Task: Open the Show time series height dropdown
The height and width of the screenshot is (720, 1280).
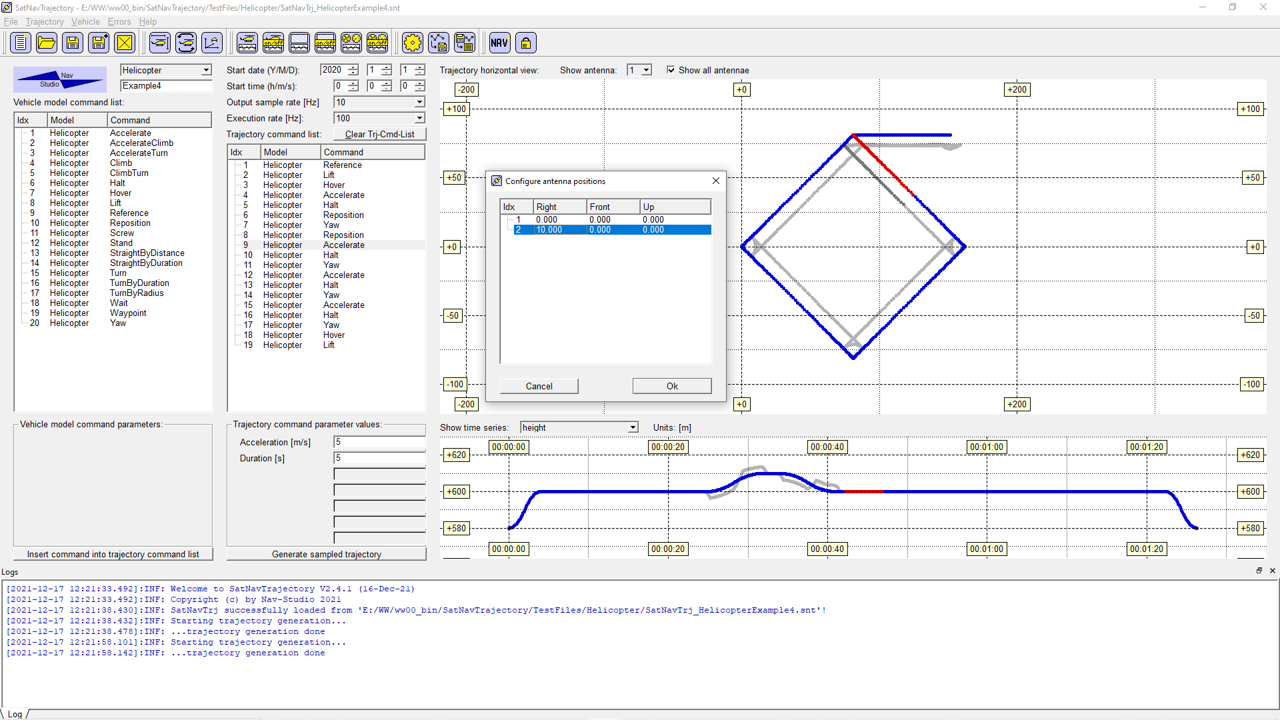Action: [x=632, y=428]
